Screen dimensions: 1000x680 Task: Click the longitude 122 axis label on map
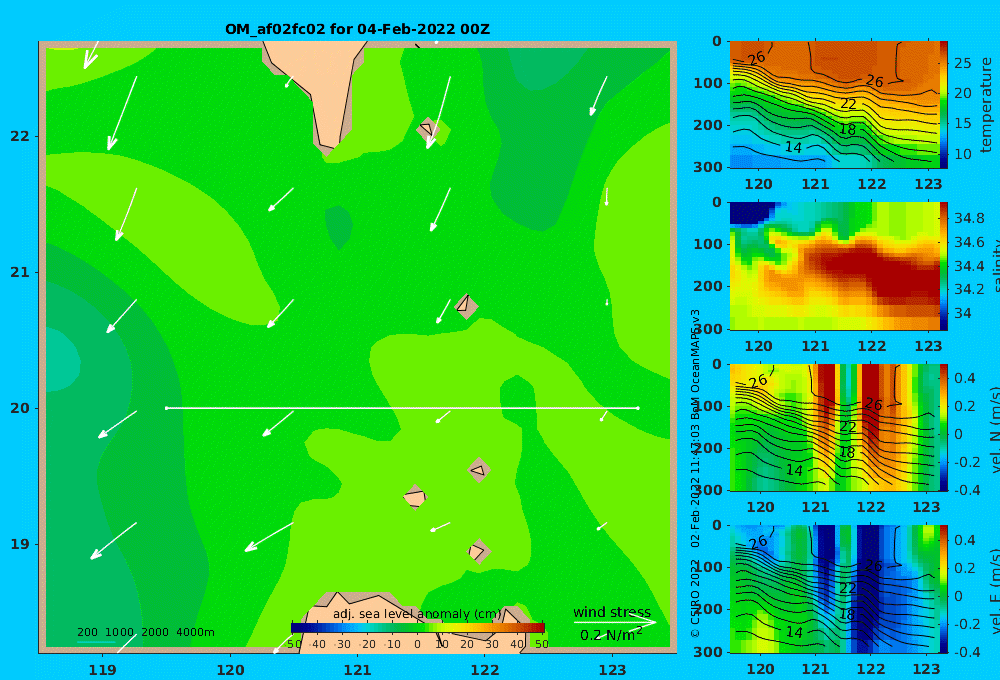pos(485,670)
